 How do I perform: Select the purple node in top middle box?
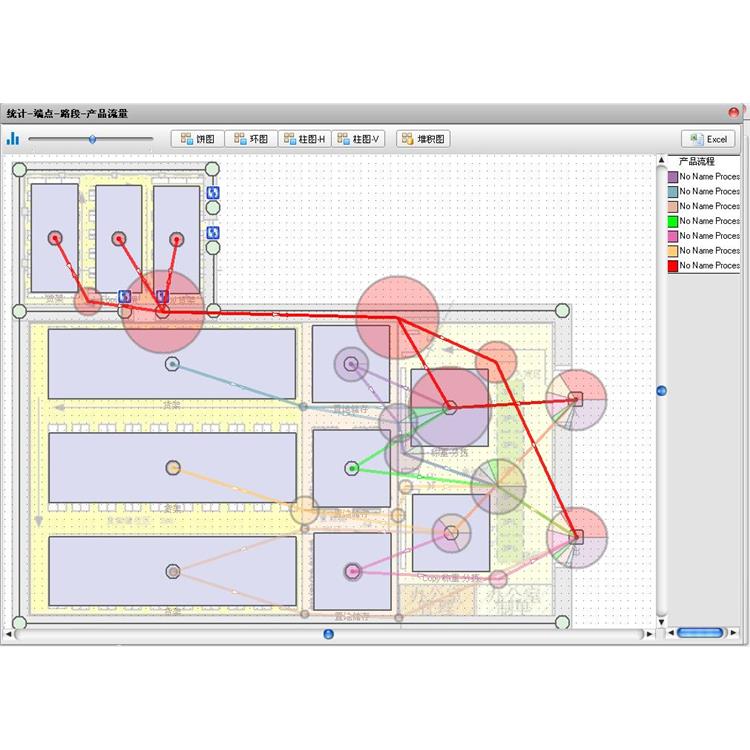coord(352,364)
